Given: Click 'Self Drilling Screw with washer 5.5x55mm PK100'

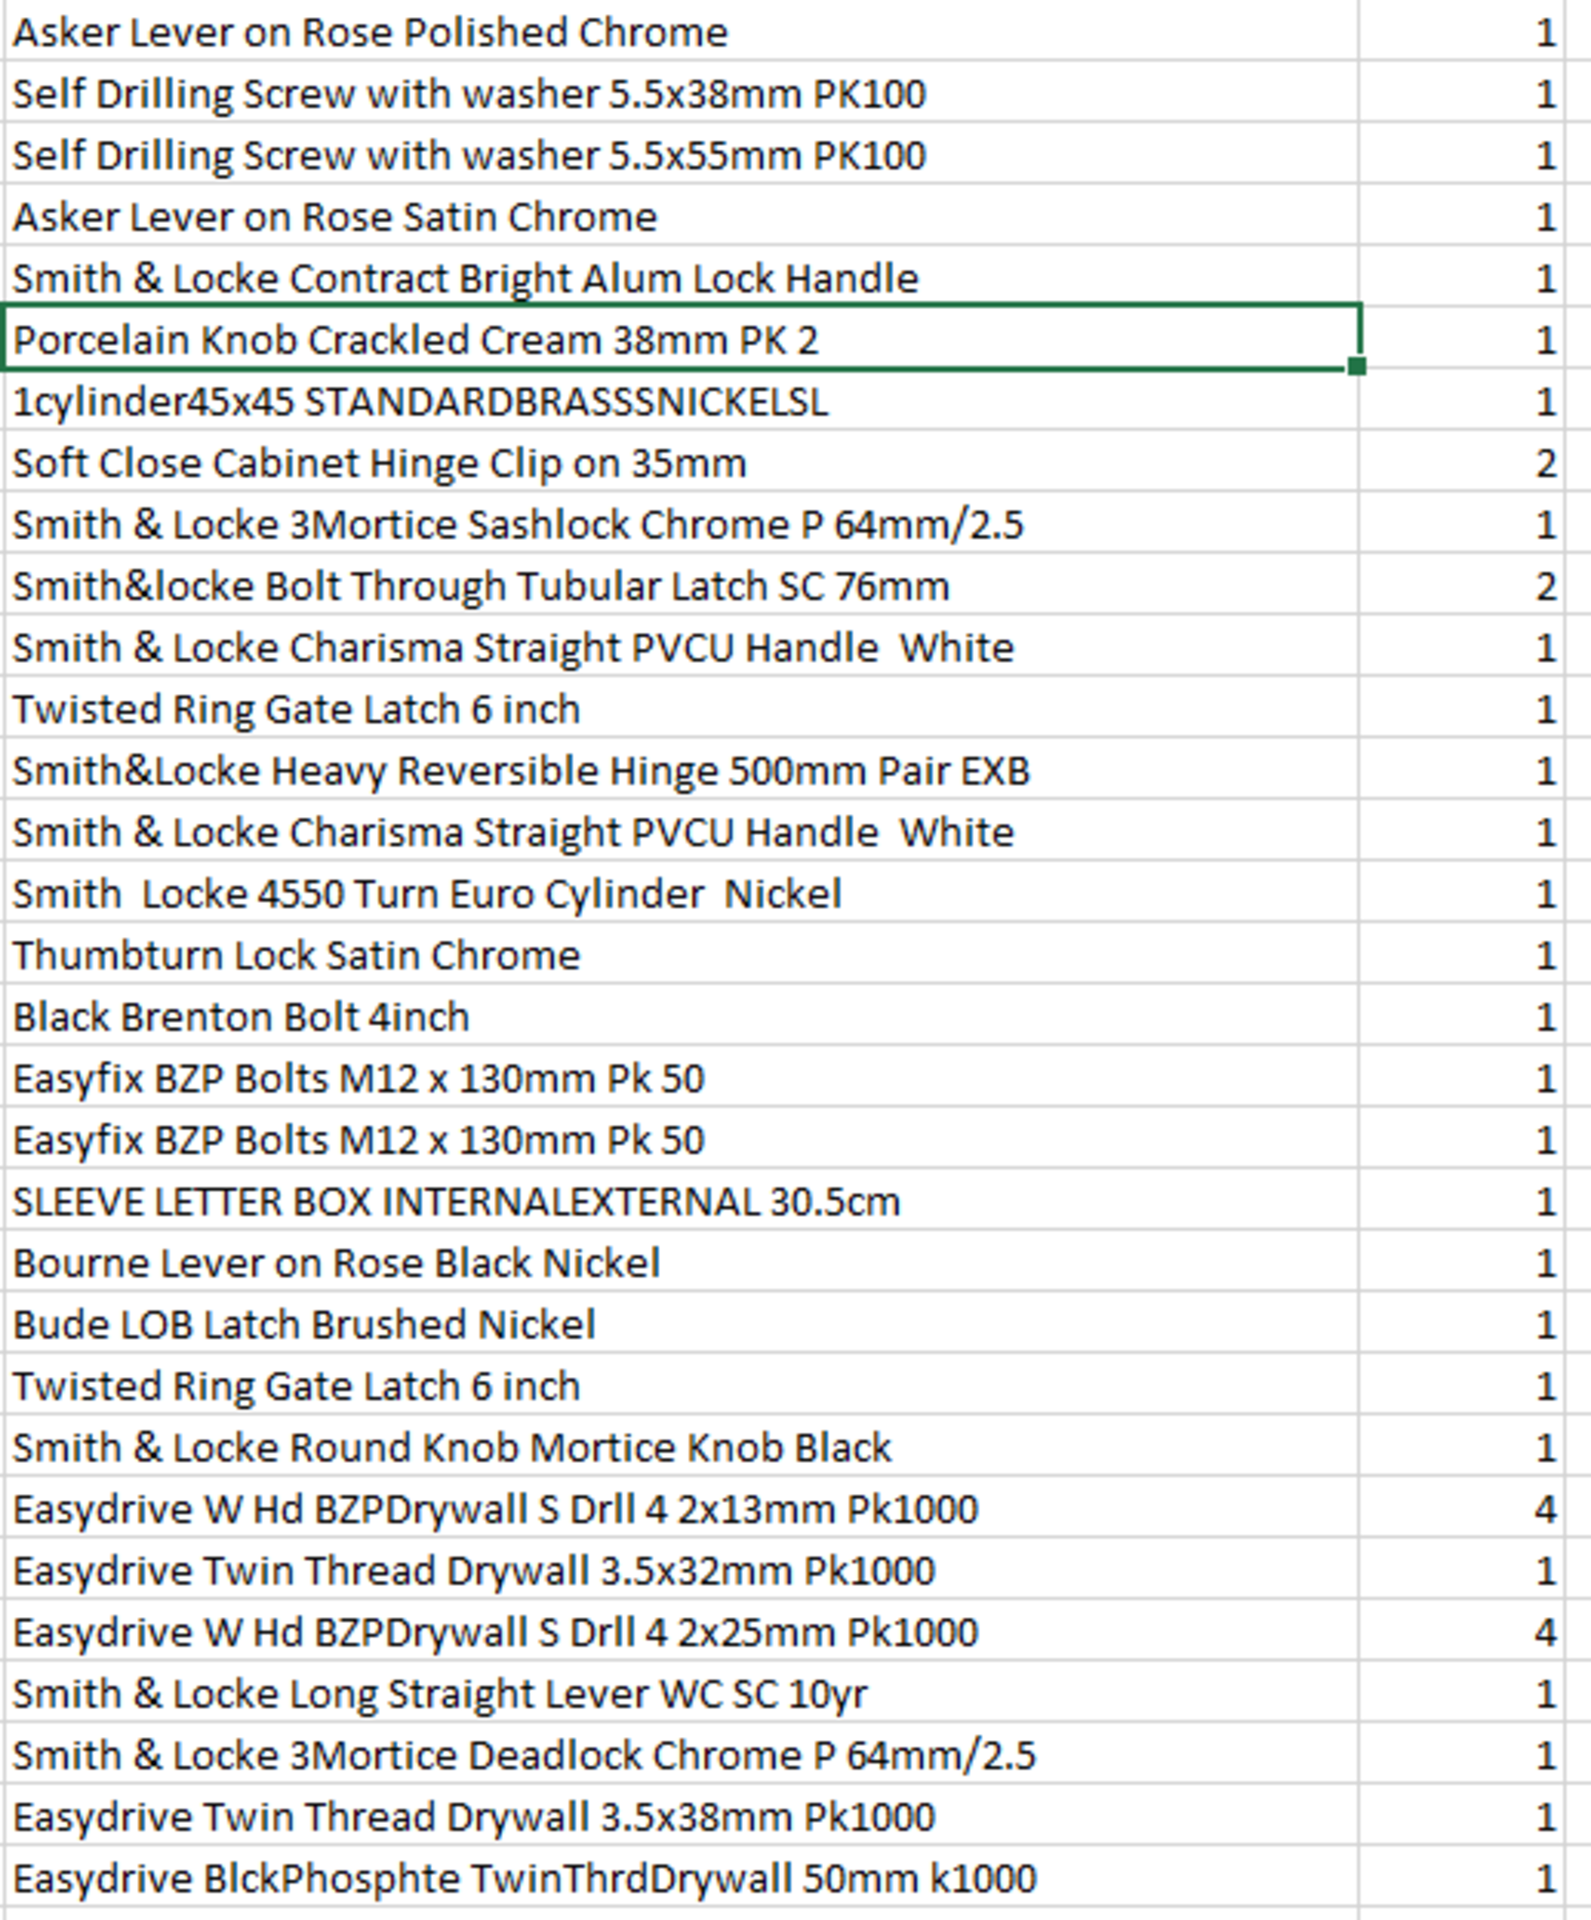Looking at the screenshot, I should pos(681,155).
